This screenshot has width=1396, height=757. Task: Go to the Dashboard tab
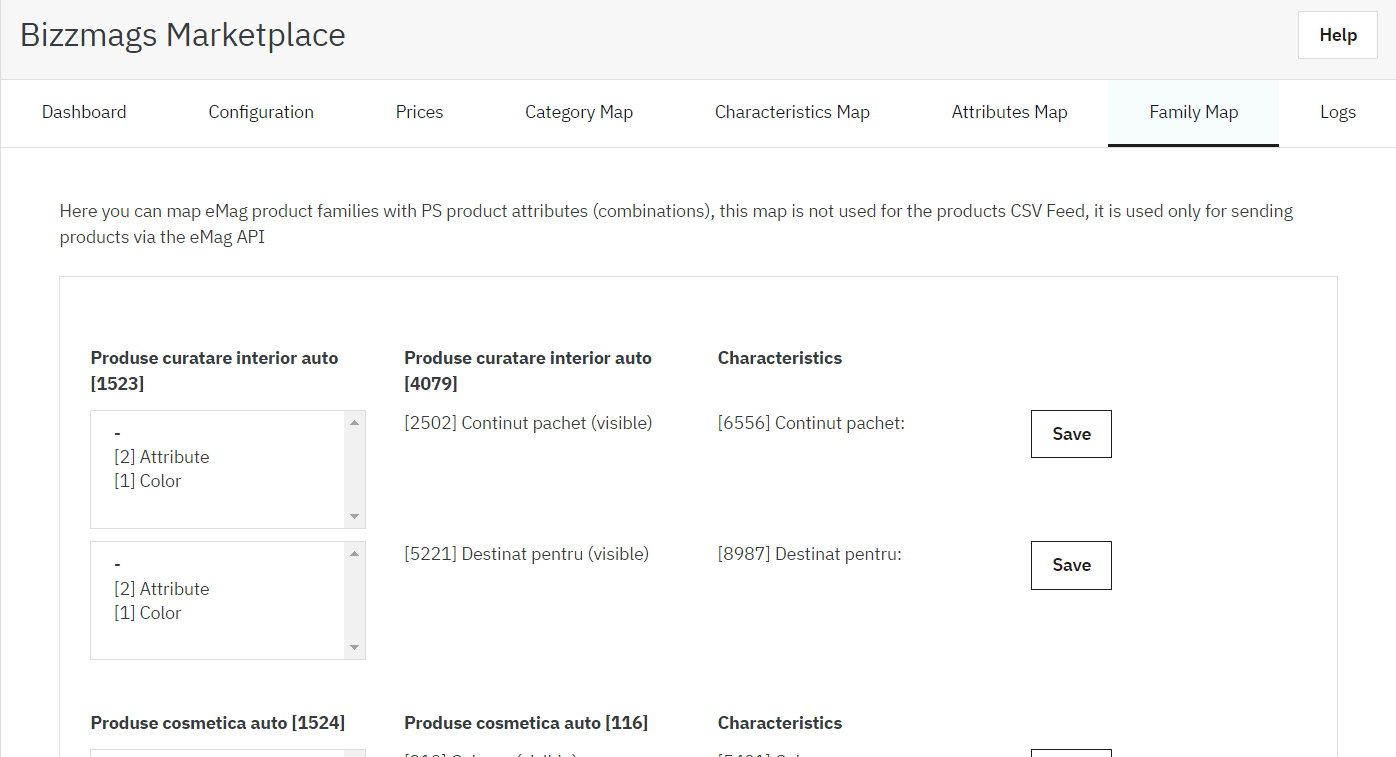pyautogui.click(x=84, y=113)
